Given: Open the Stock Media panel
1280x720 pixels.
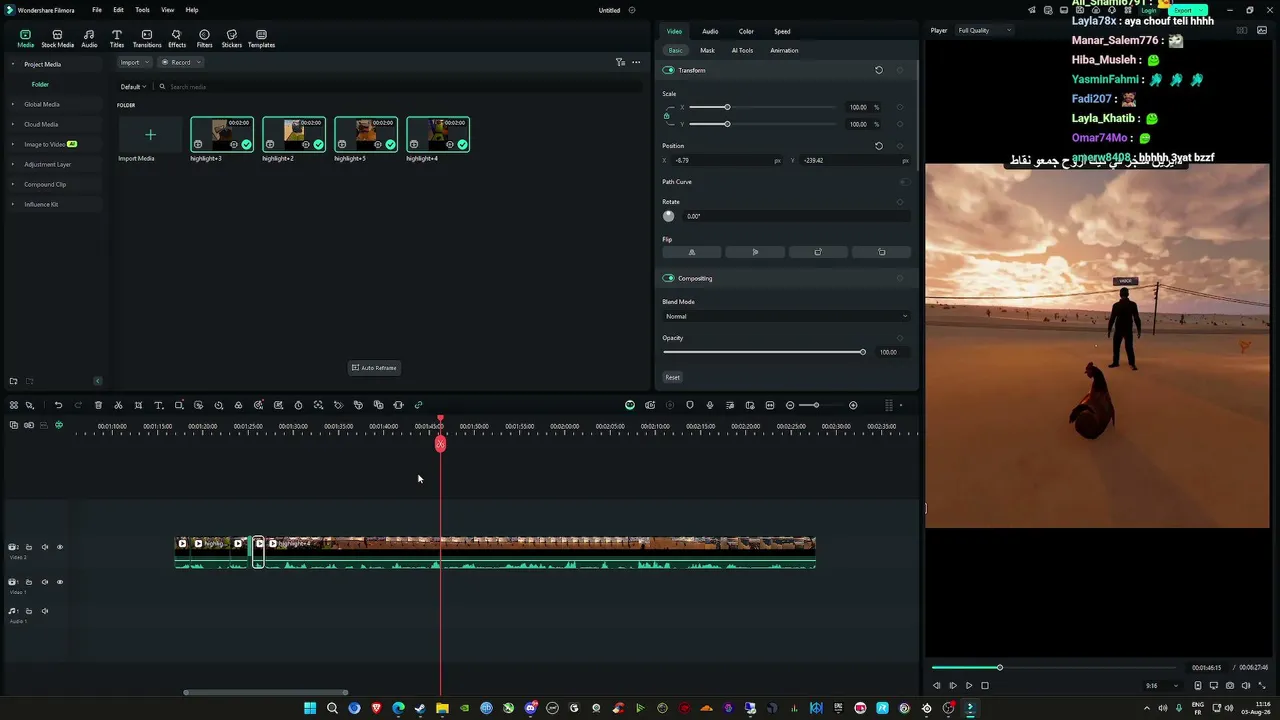Looking at the screenshot, I should pos(57,38).
